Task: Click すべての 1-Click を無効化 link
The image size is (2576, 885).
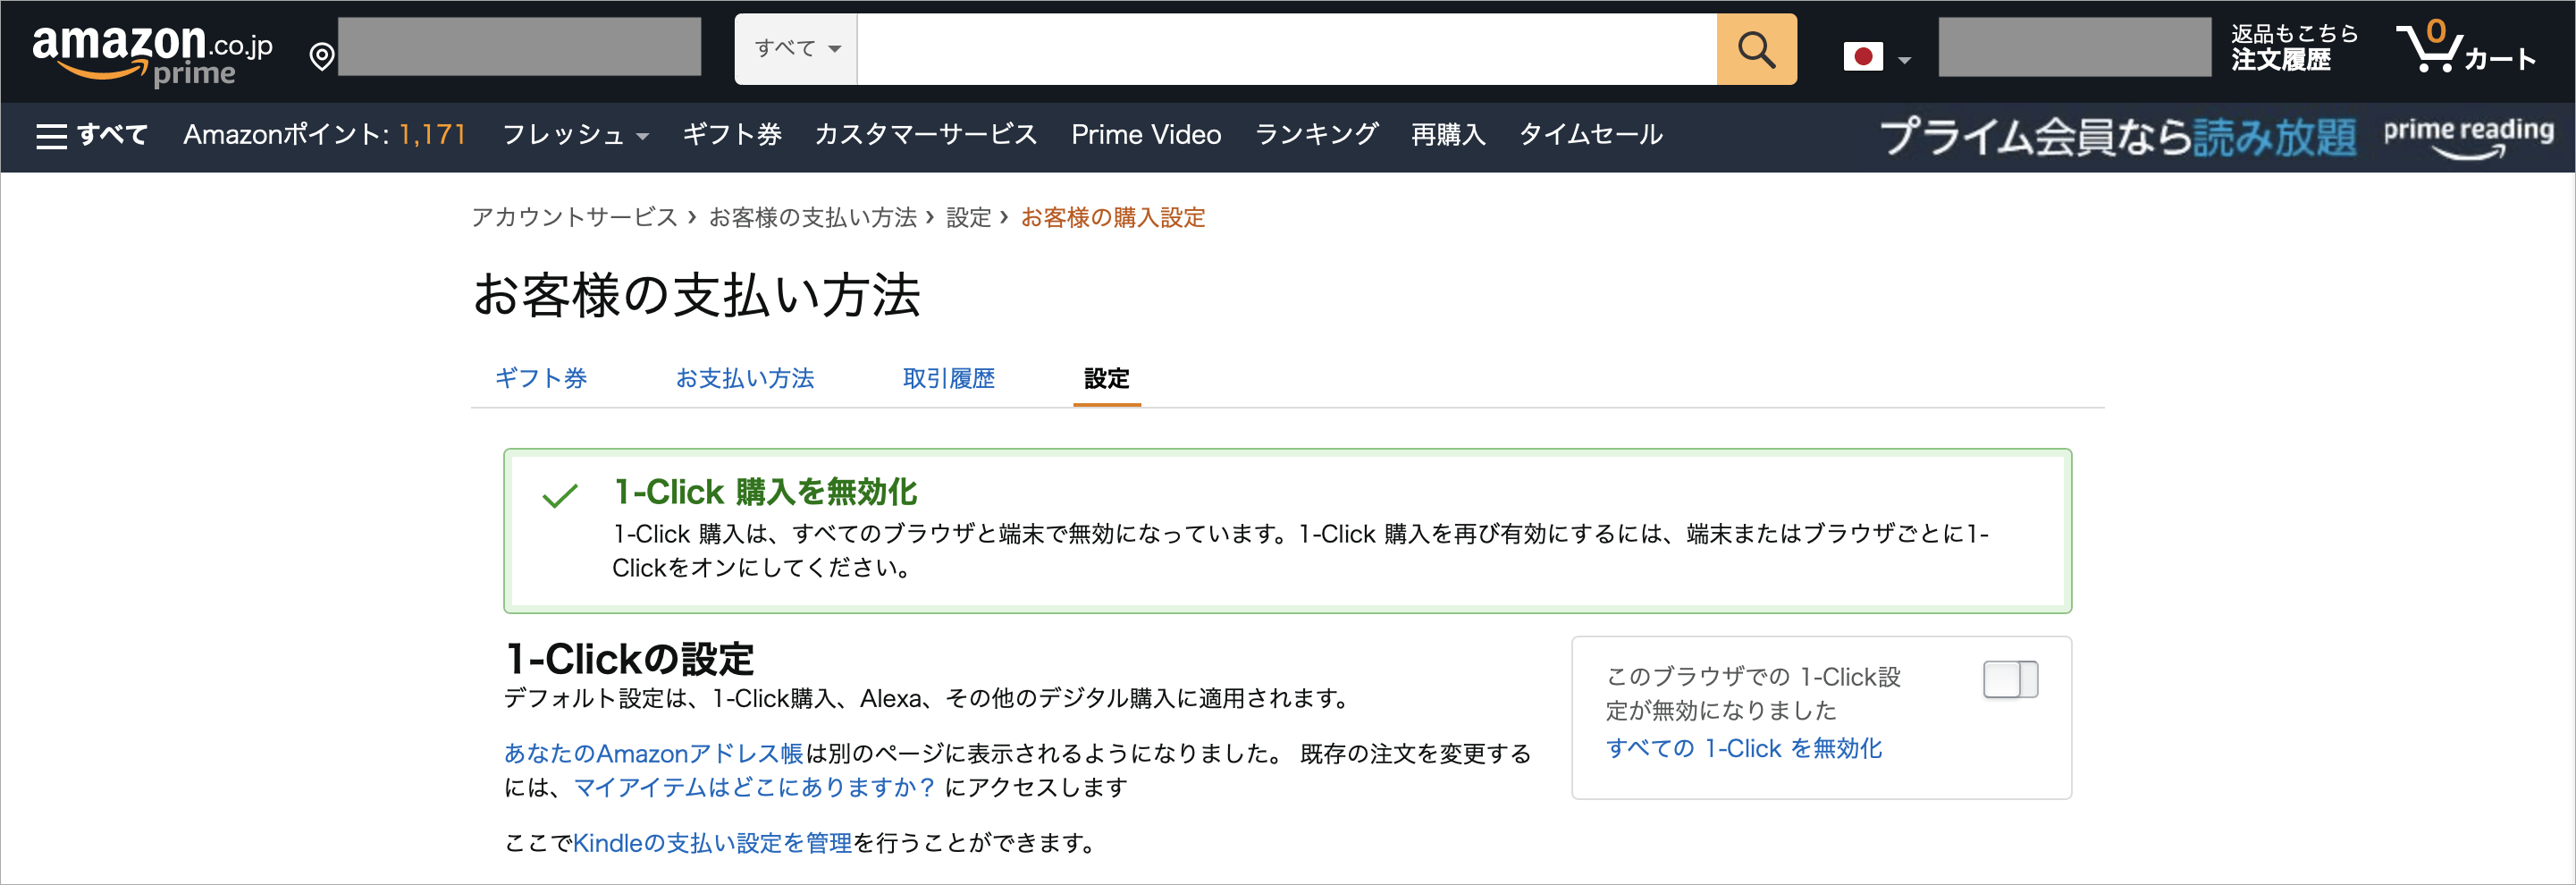Action: coord(1744,748)
